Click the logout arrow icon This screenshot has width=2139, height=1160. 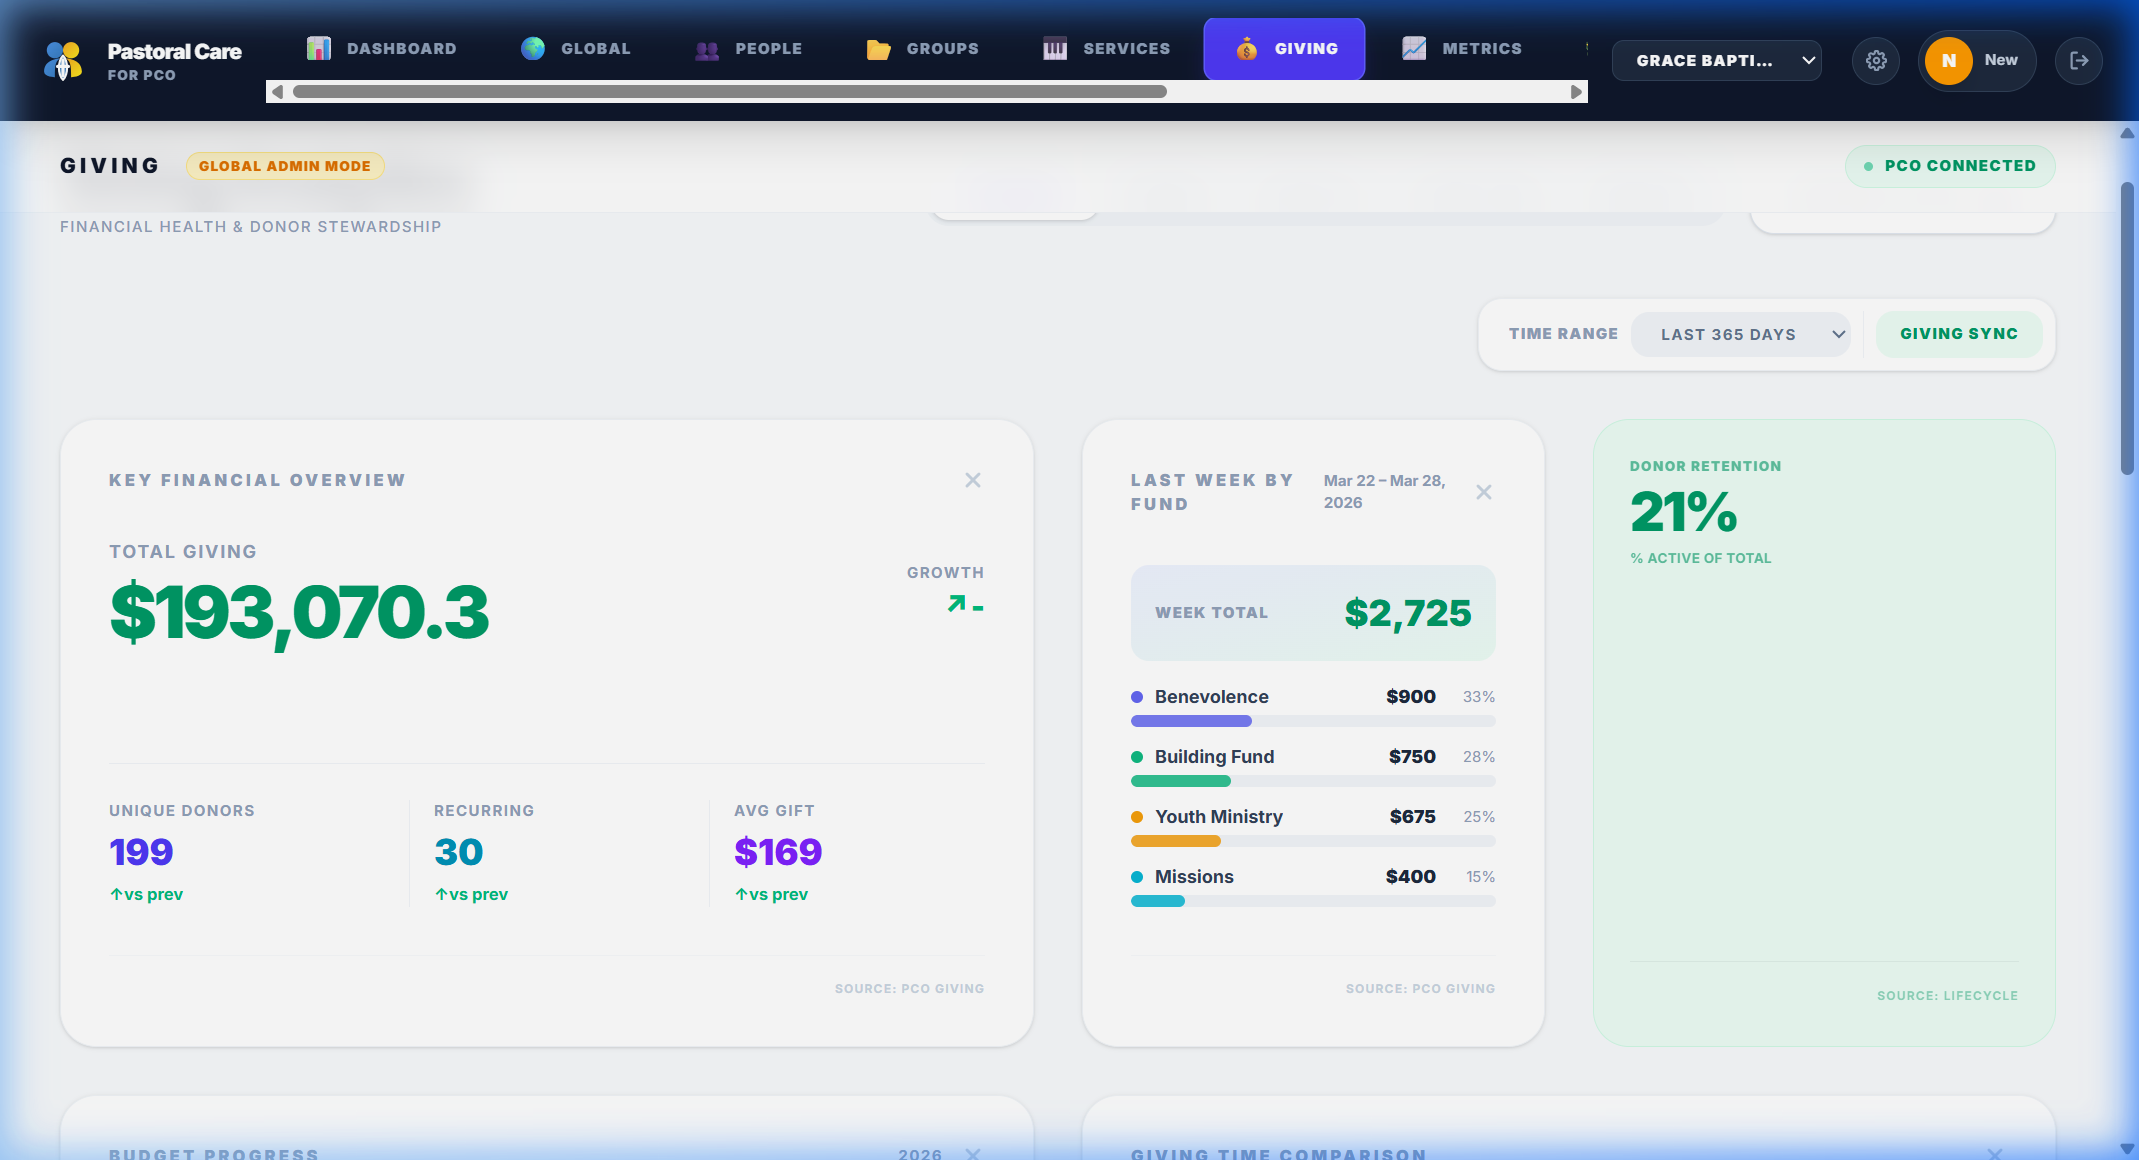point(2079,61)
